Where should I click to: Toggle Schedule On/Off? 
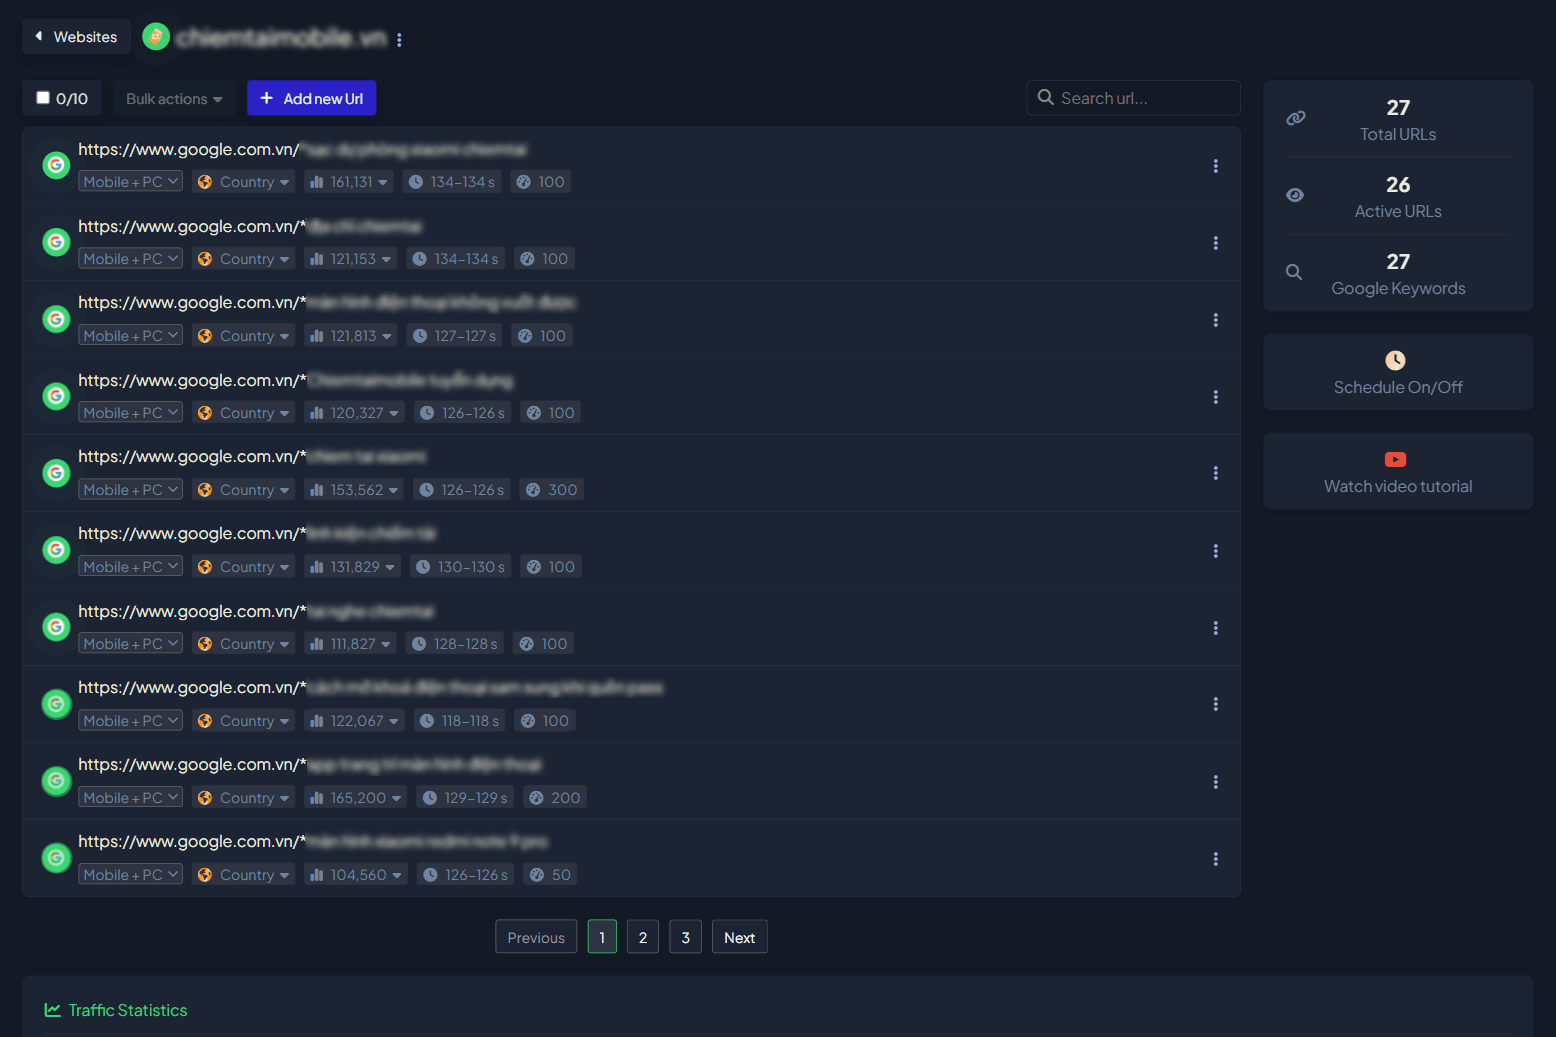(1398, 372)
